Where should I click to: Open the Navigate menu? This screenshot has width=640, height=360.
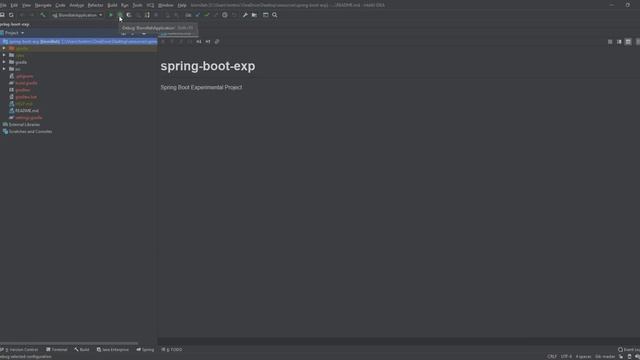(x=43, y=5)
